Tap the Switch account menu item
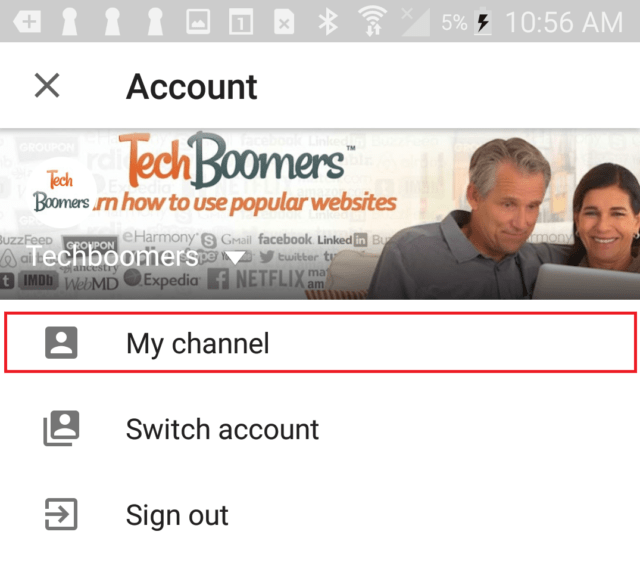The image size is (640, 569). 320,429
